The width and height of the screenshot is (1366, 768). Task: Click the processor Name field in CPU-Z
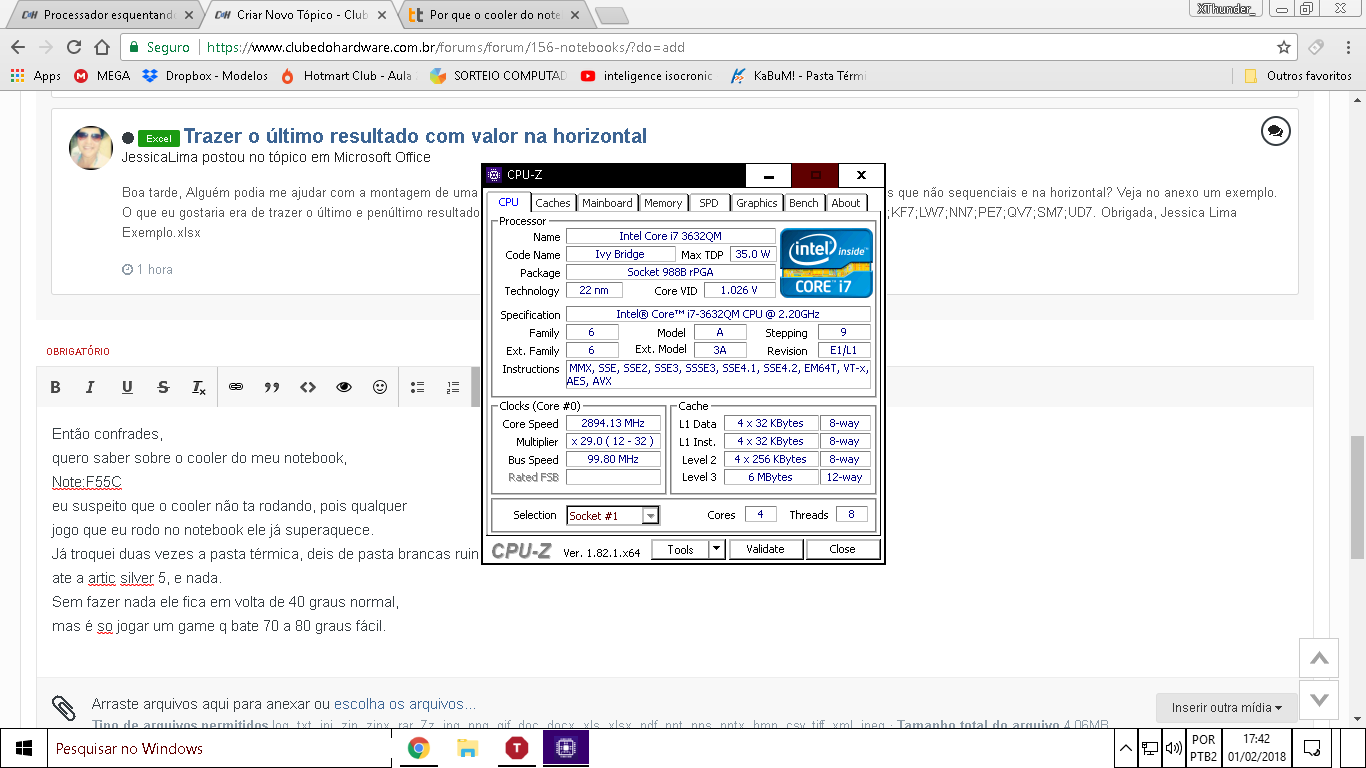670,236
